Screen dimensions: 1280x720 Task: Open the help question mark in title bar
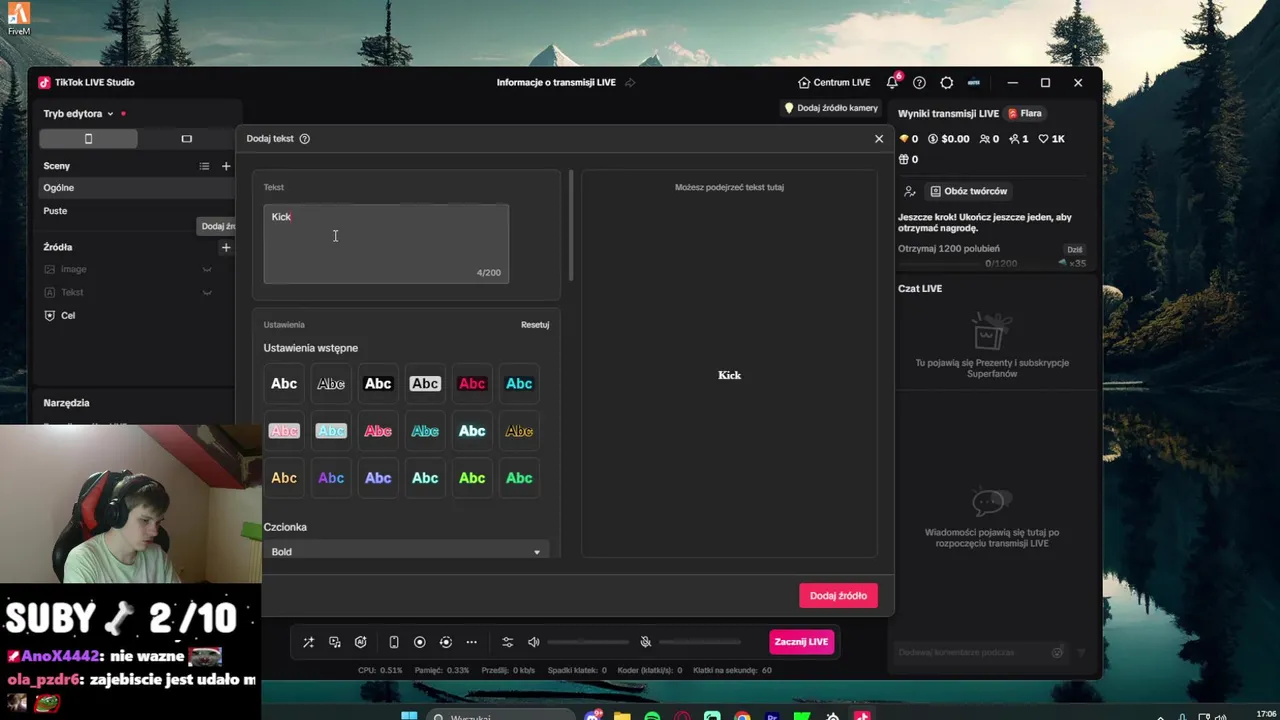click(919, 82)
